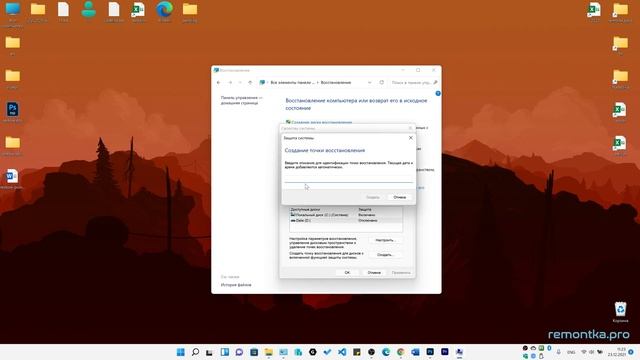Go up one level in Recovery window
Screen dimensions: 640x360
click(x=250, y=82)
